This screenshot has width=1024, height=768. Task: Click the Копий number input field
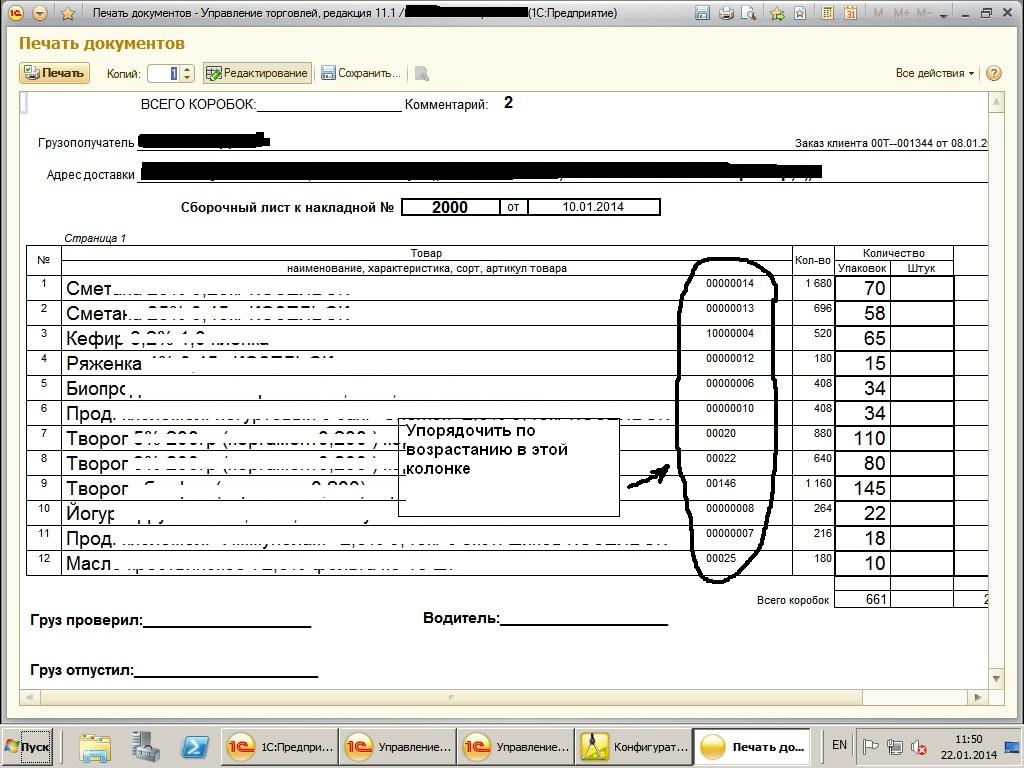coord(164,73)
